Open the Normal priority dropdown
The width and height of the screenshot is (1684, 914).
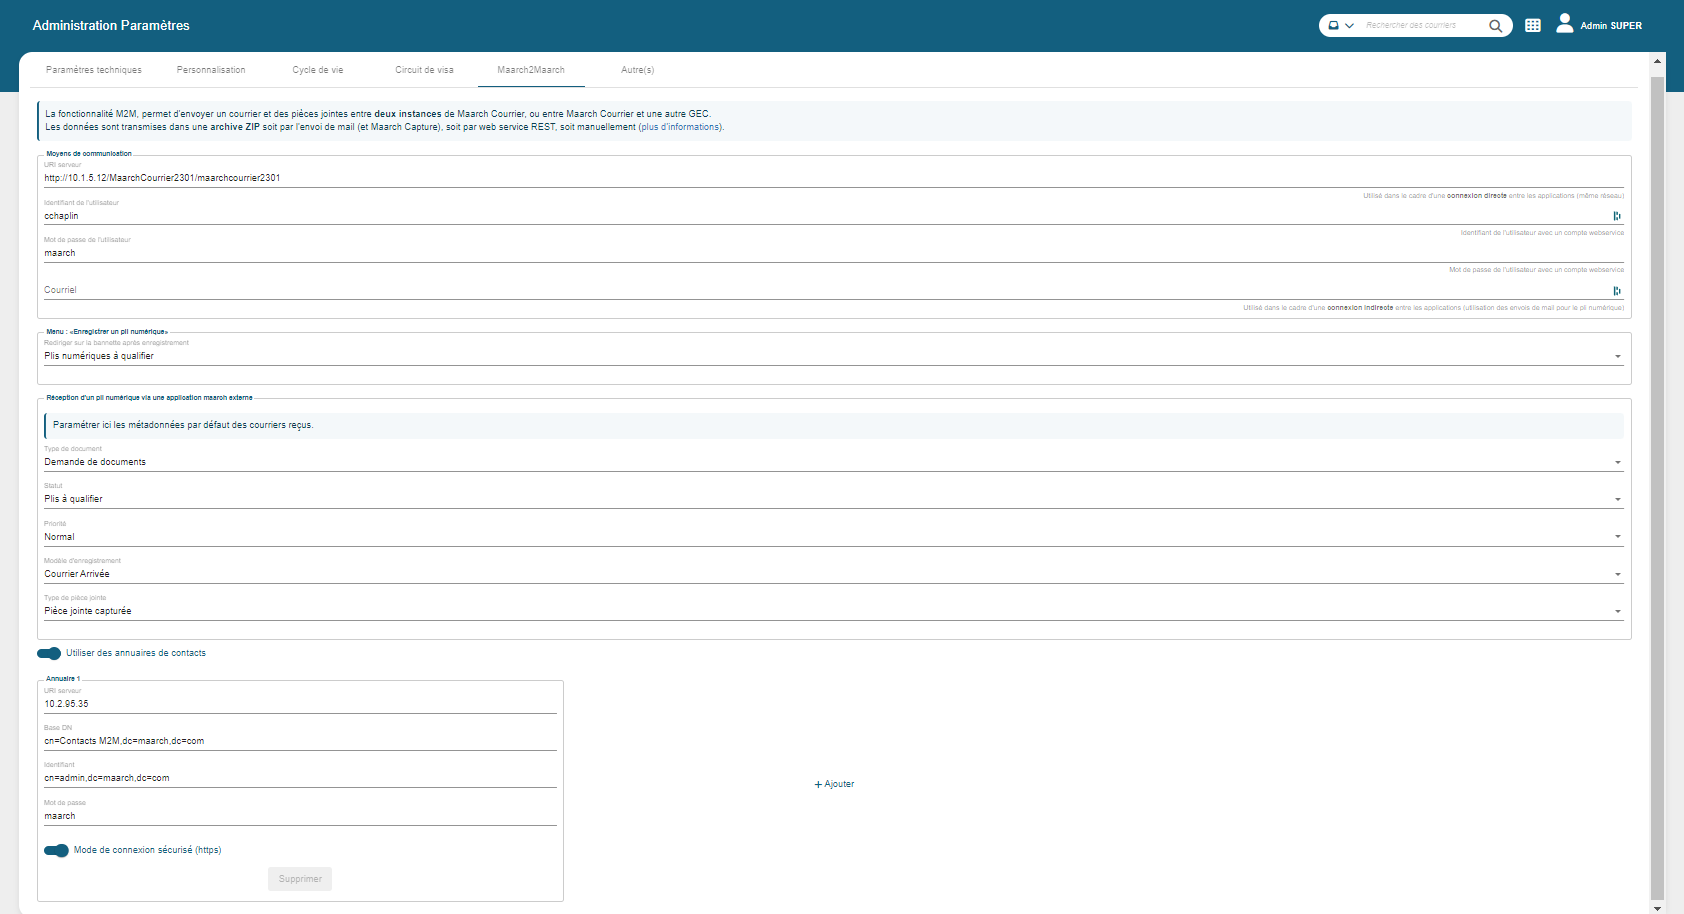click(x=1617, y=537)
